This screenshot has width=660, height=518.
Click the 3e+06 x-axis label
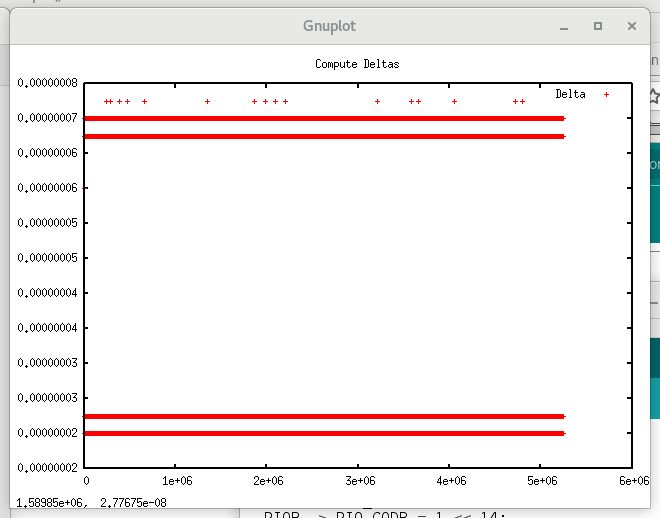pyautogui.click(x=360, y=481)
